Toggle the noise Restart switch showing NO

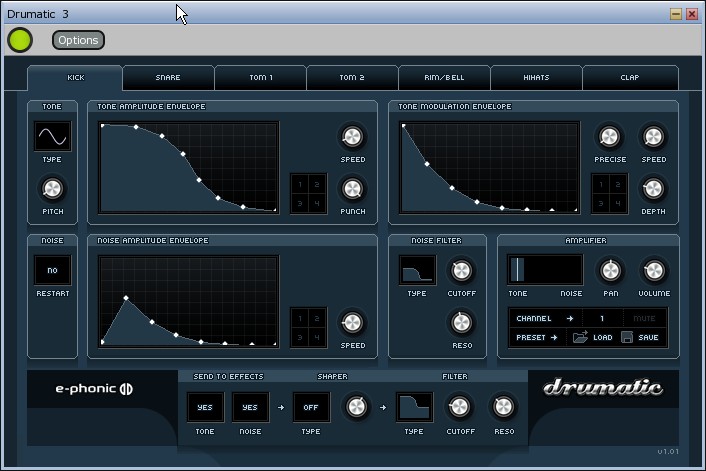53,270
